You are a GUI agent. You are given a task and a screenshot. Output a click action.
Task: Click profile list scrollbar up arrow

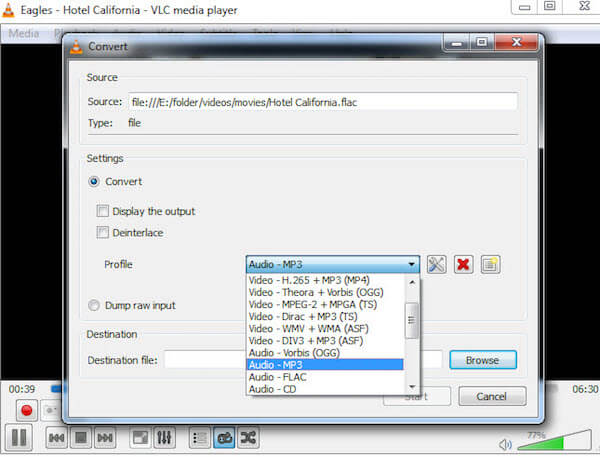(x=412, y=282)
